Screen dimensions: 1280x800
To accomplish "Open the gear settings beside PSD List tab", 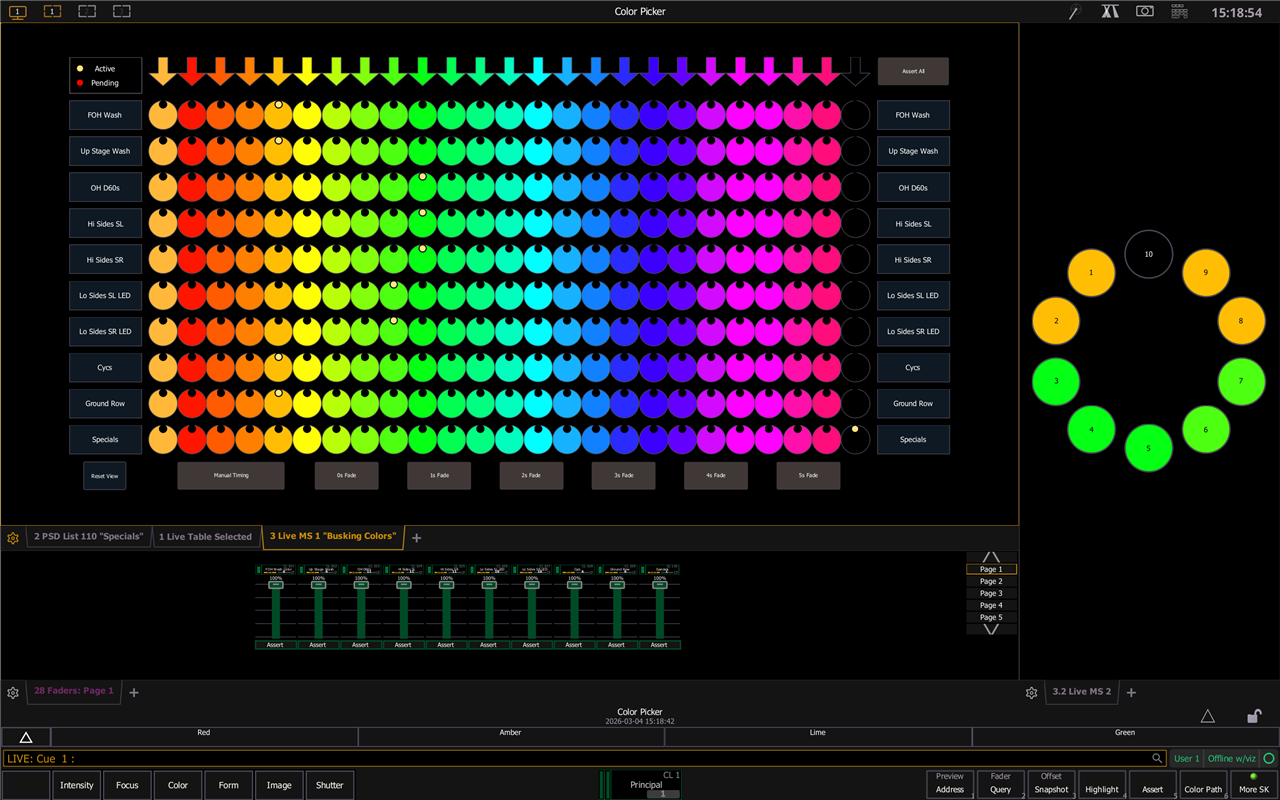I will pos(13,538).
